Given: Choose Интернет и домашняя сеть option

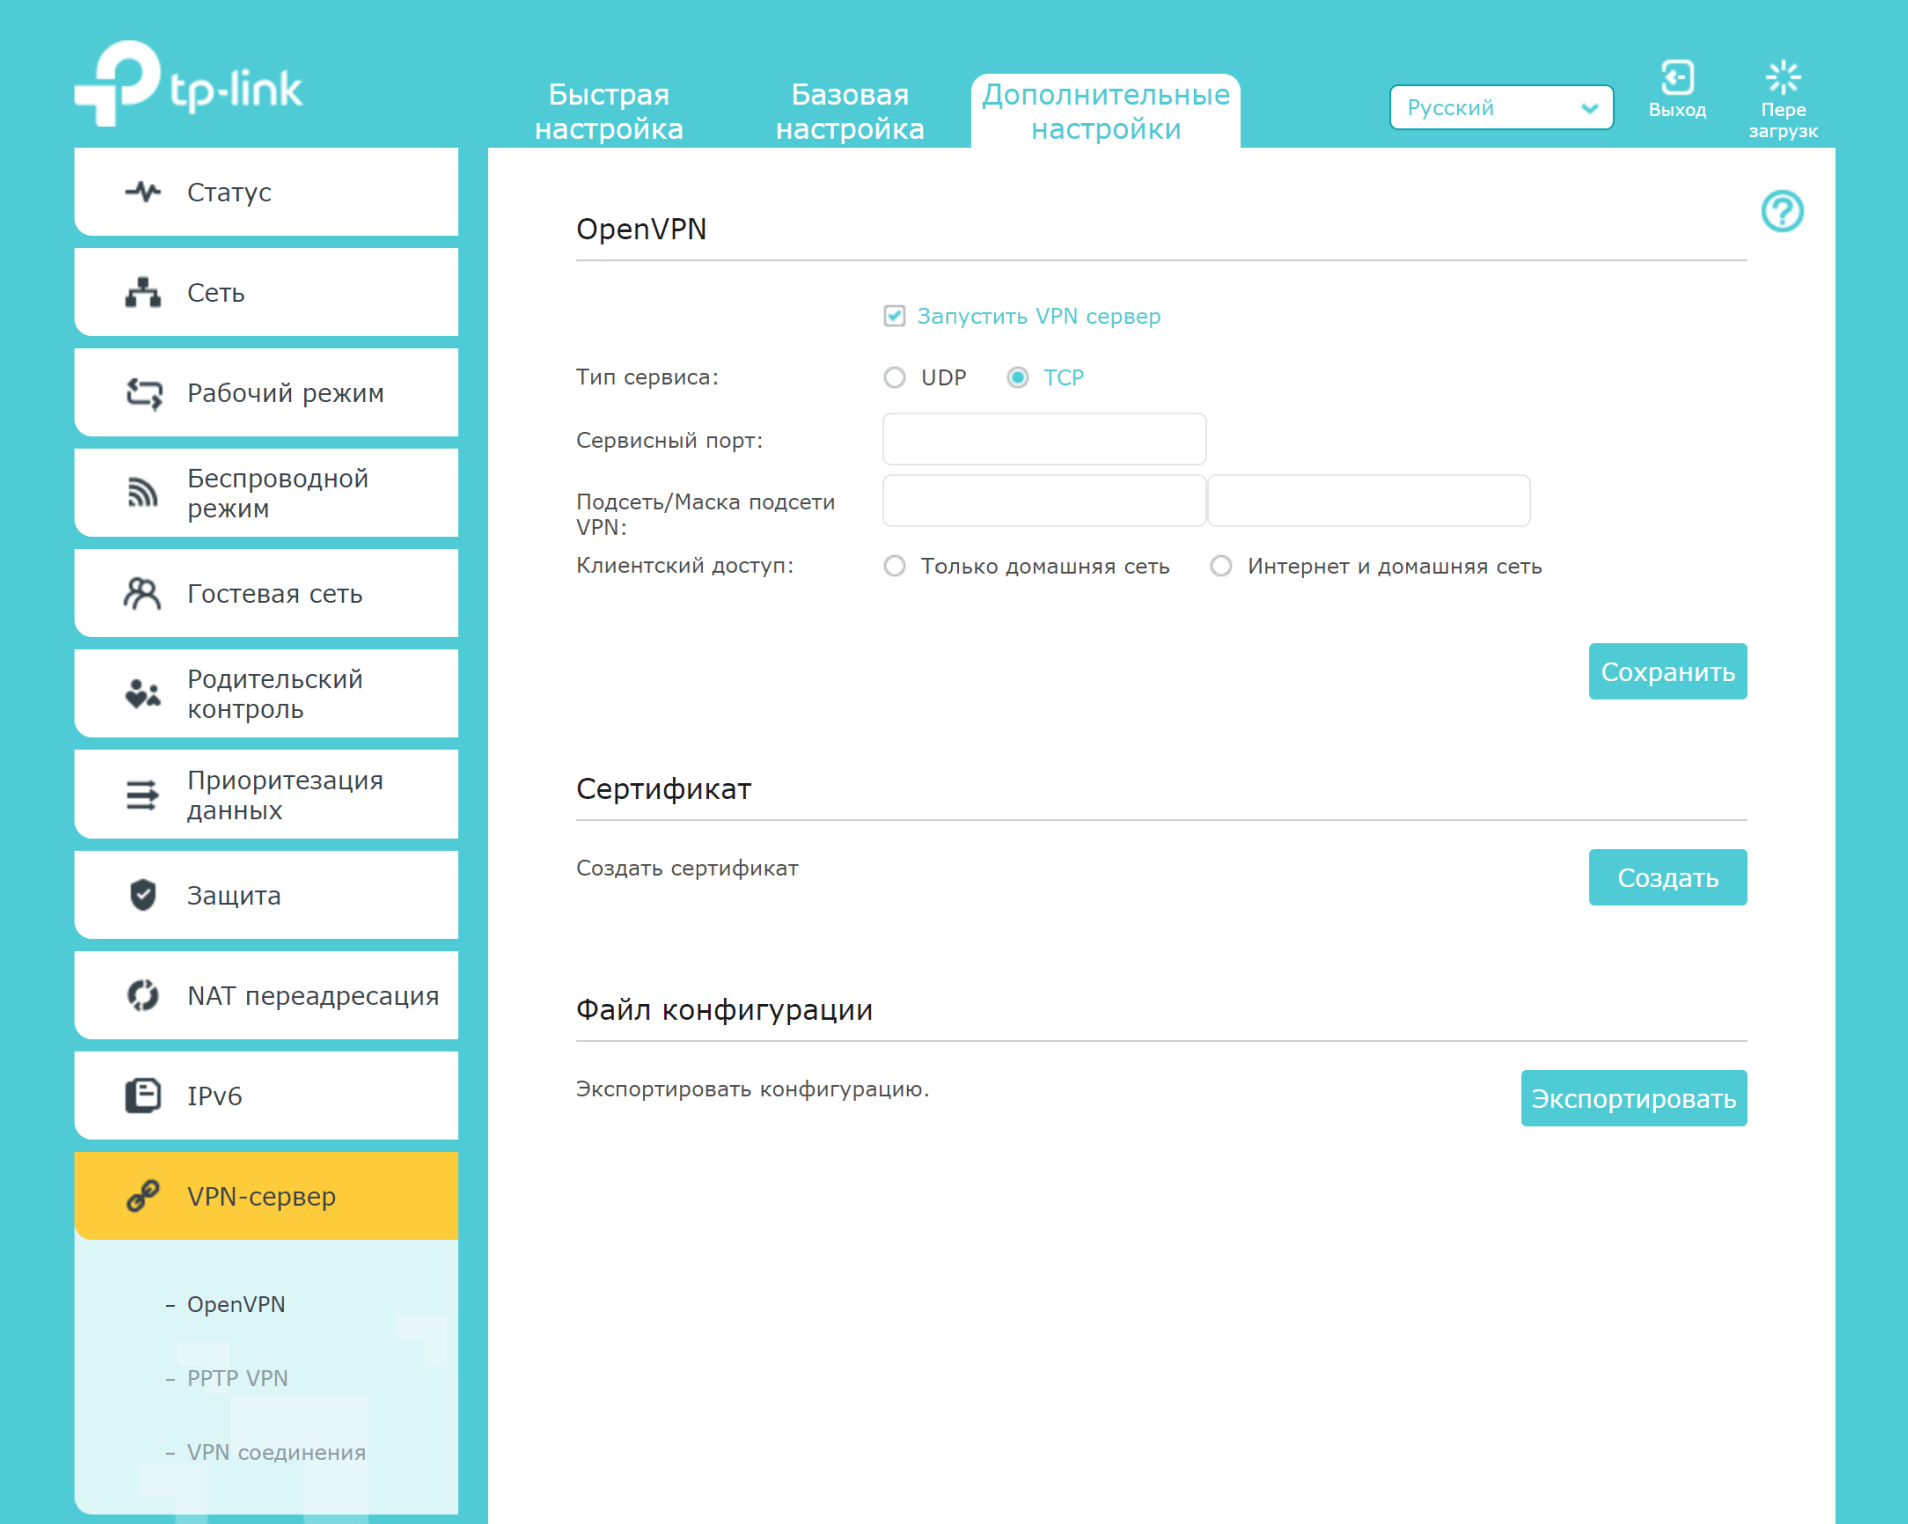Looking at the screenshot, I should [1221, 567].
